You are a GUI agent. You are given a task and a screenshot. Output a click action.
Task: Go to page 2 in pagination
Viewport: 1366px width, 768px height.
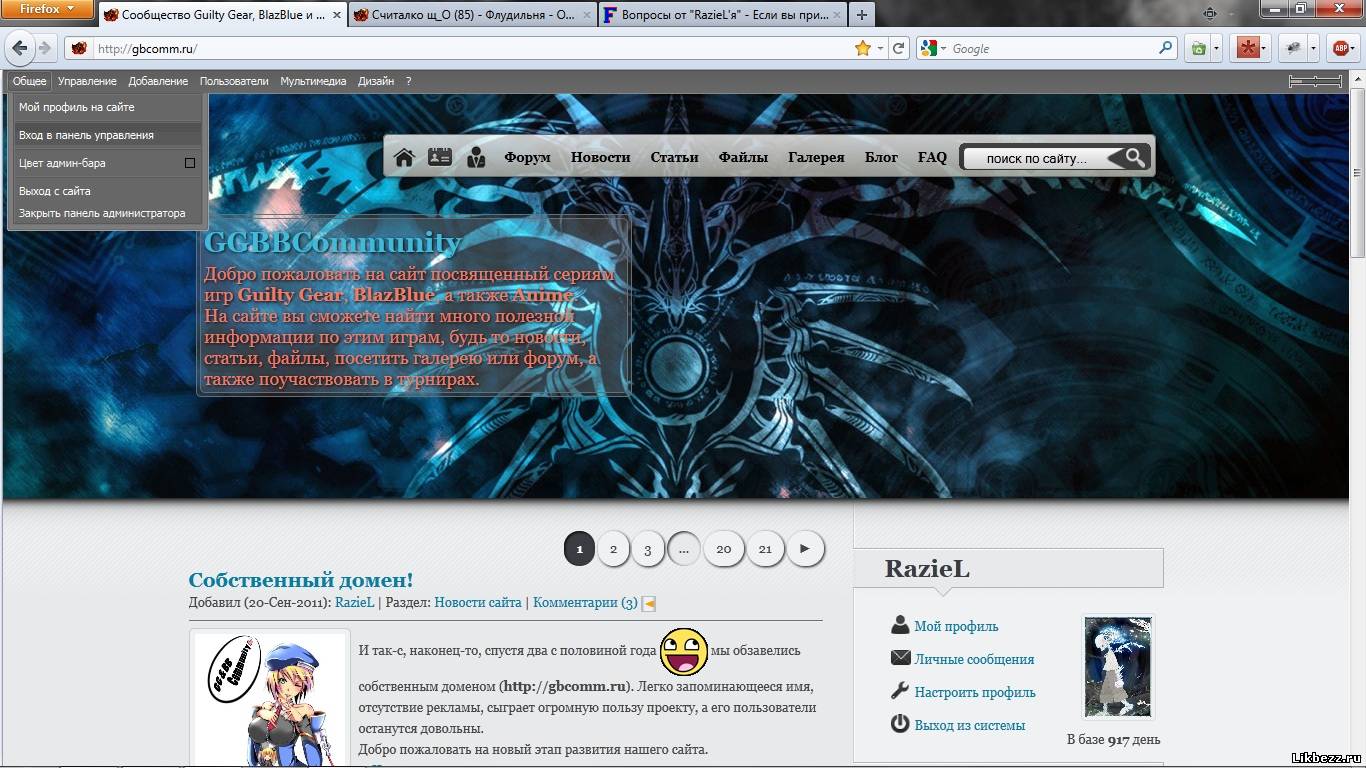(613, 548)
